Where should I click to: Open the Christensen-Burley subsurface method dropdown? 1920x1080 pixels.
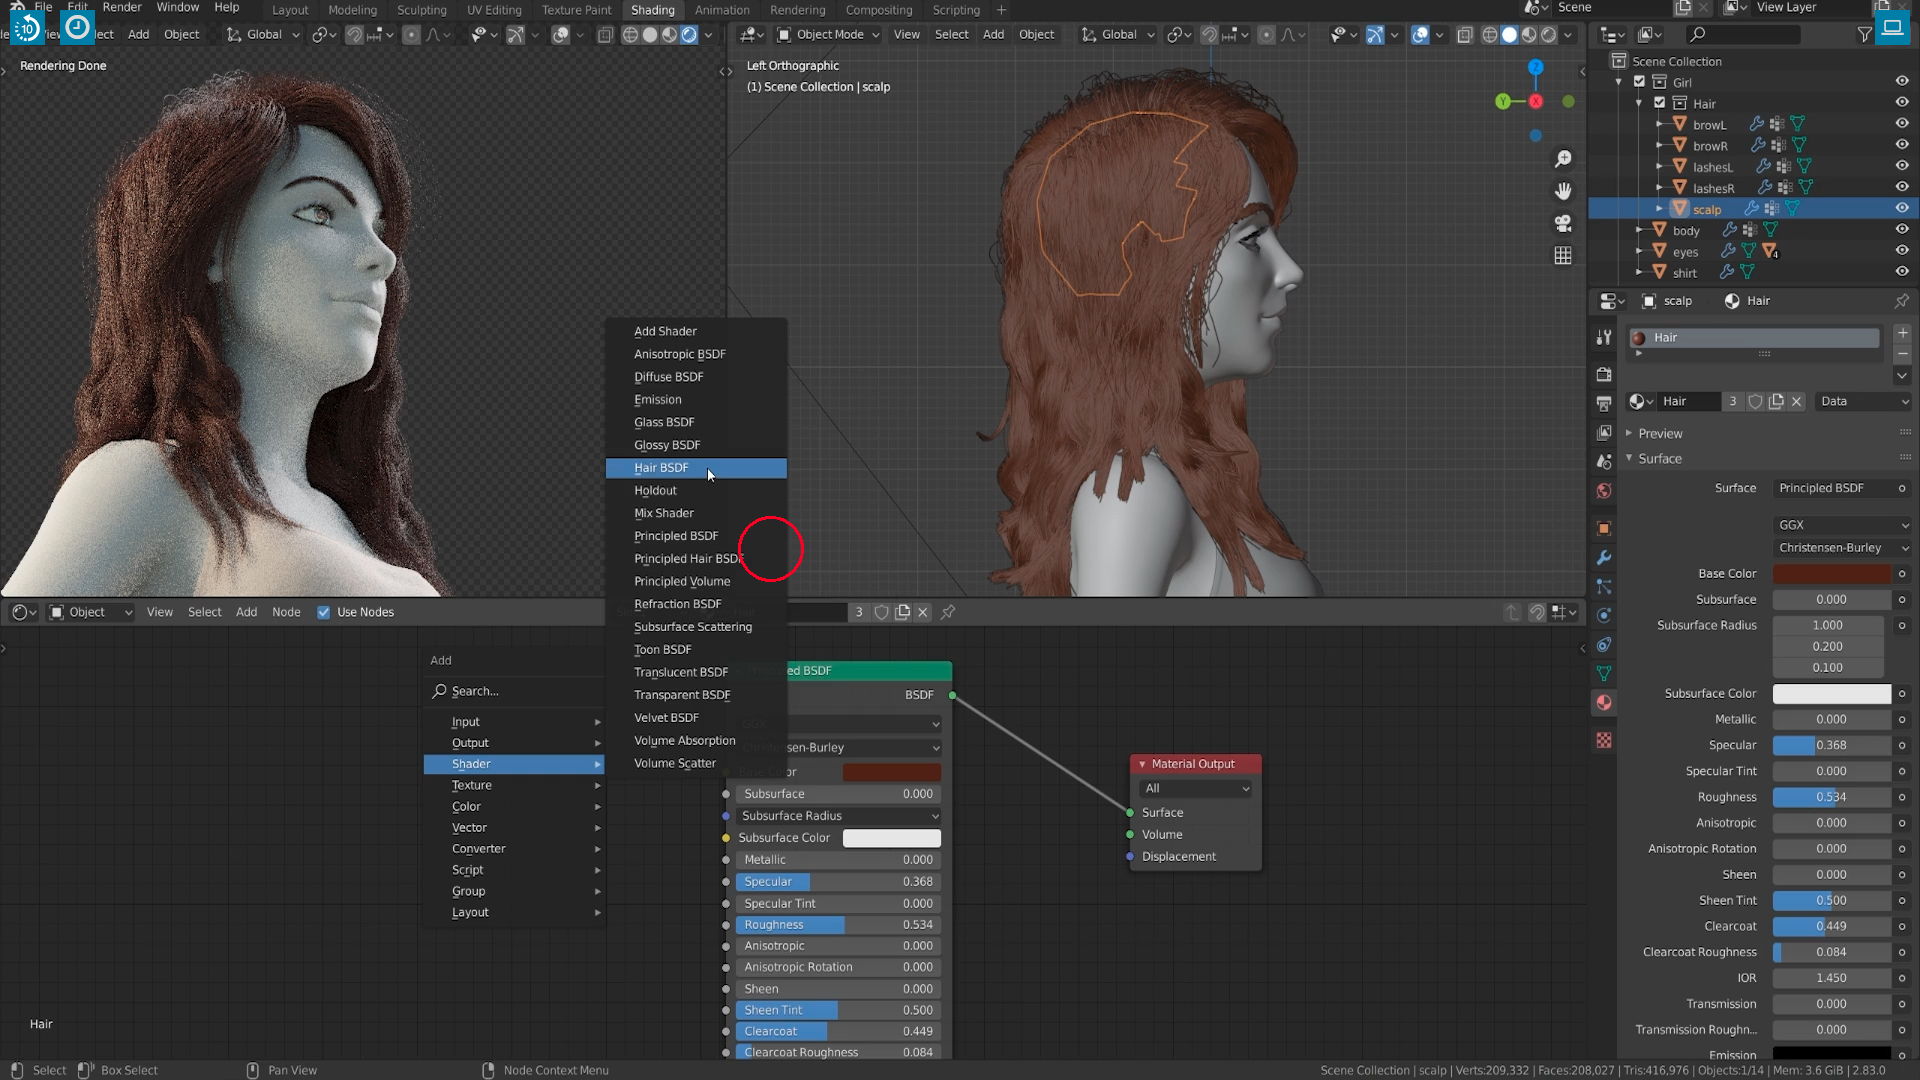pyautogui.click(x=1842, y=548)
